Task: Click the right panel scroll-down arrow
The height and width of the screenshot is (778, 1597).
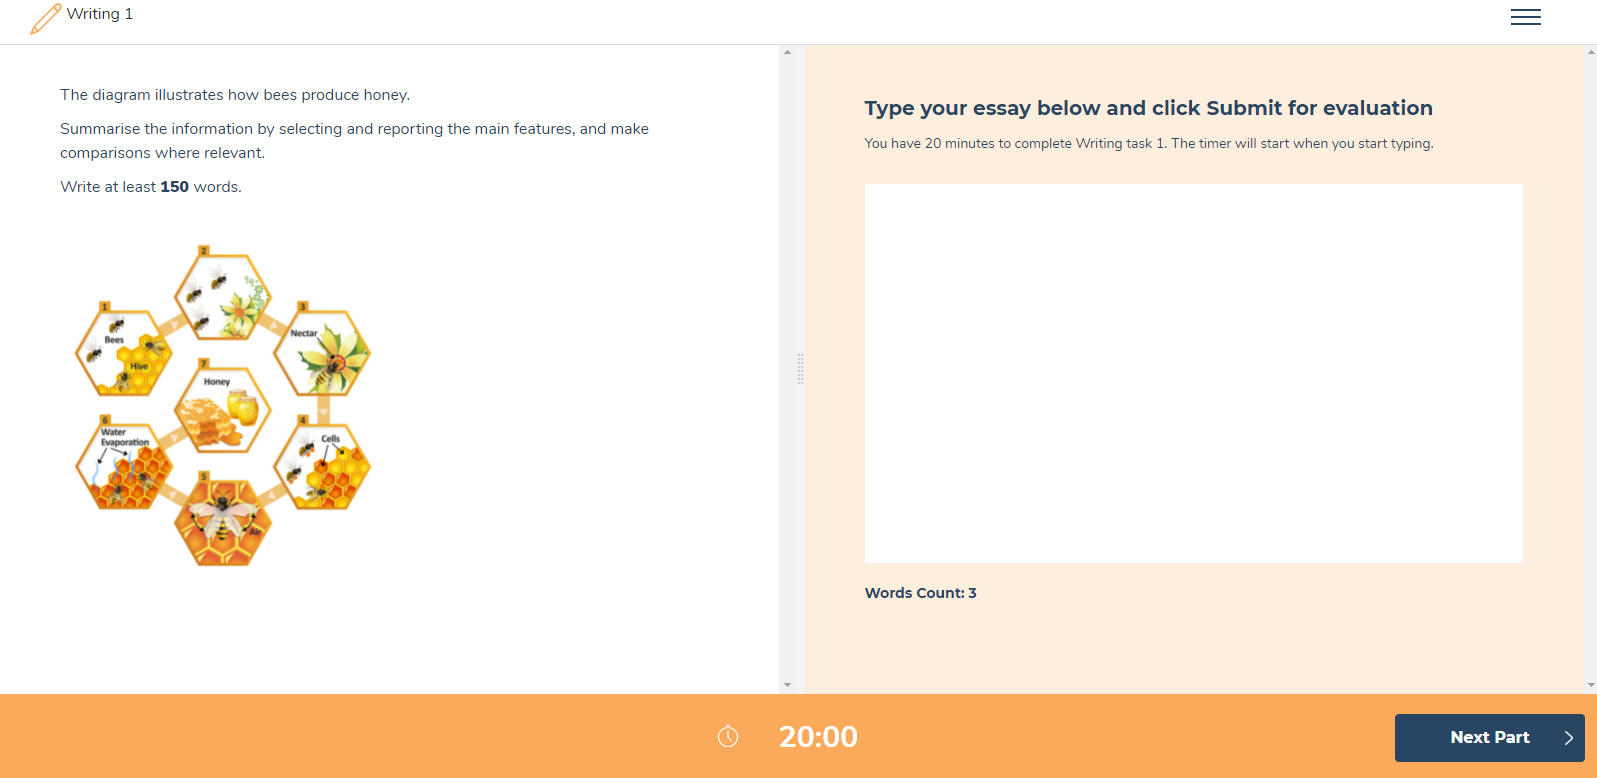Action: (x=1591, y=685)
